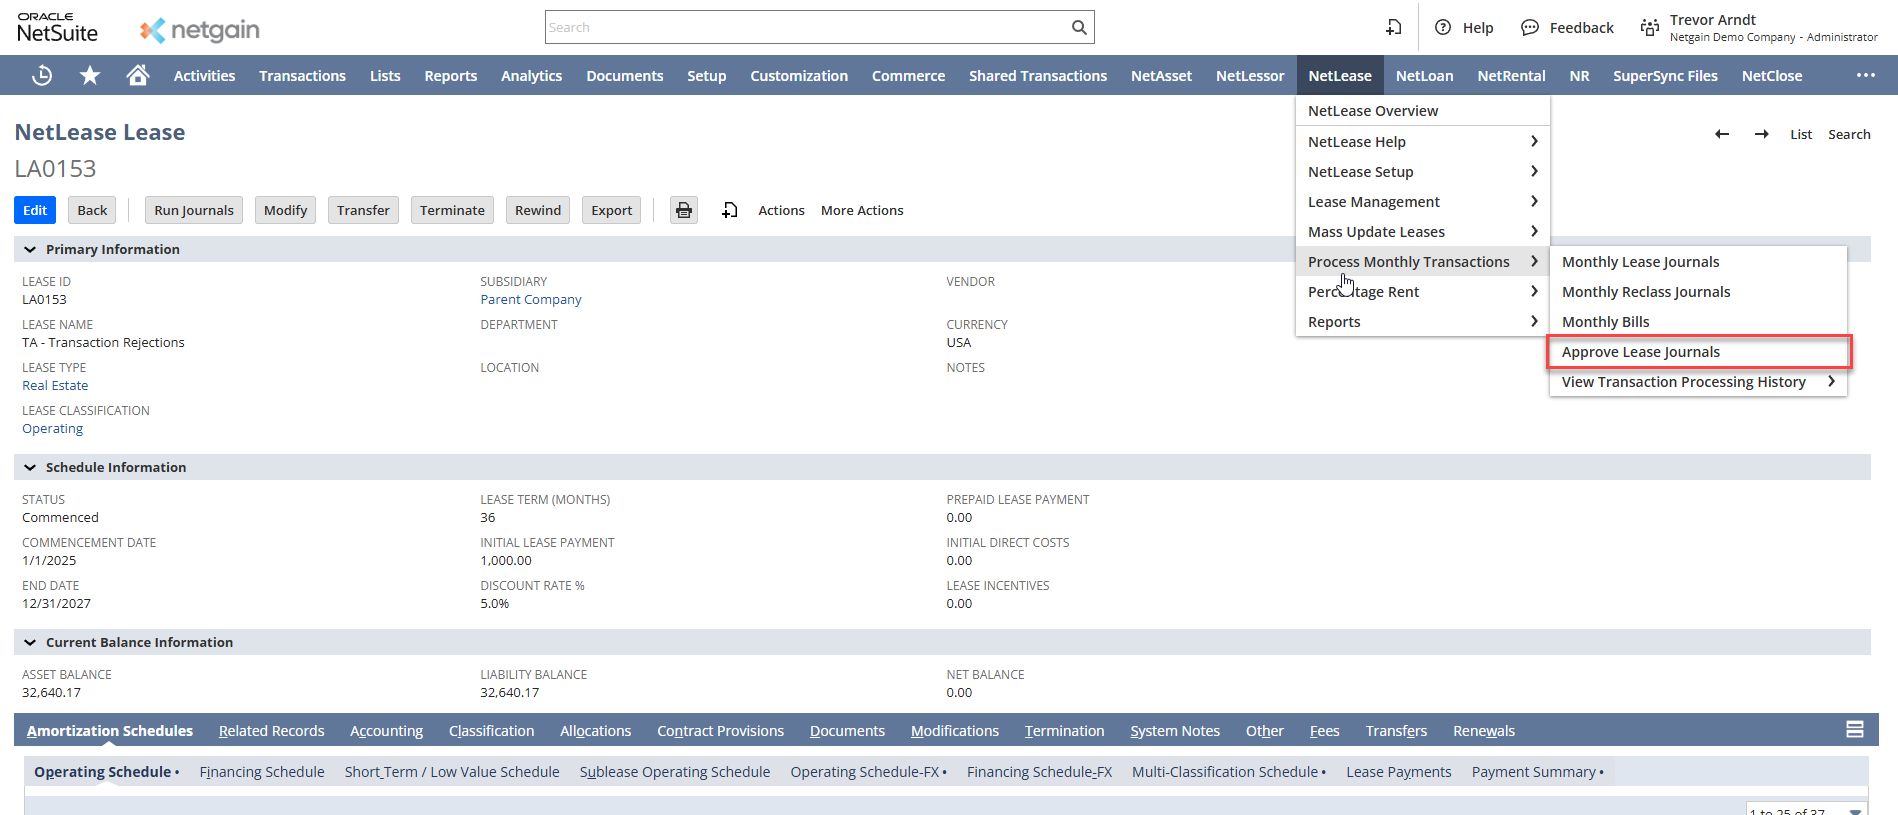Expand the Lease Management submenu
The height and width of the screenshot is (815, 1898).
pyautogui.click(x=1534, y=201)
